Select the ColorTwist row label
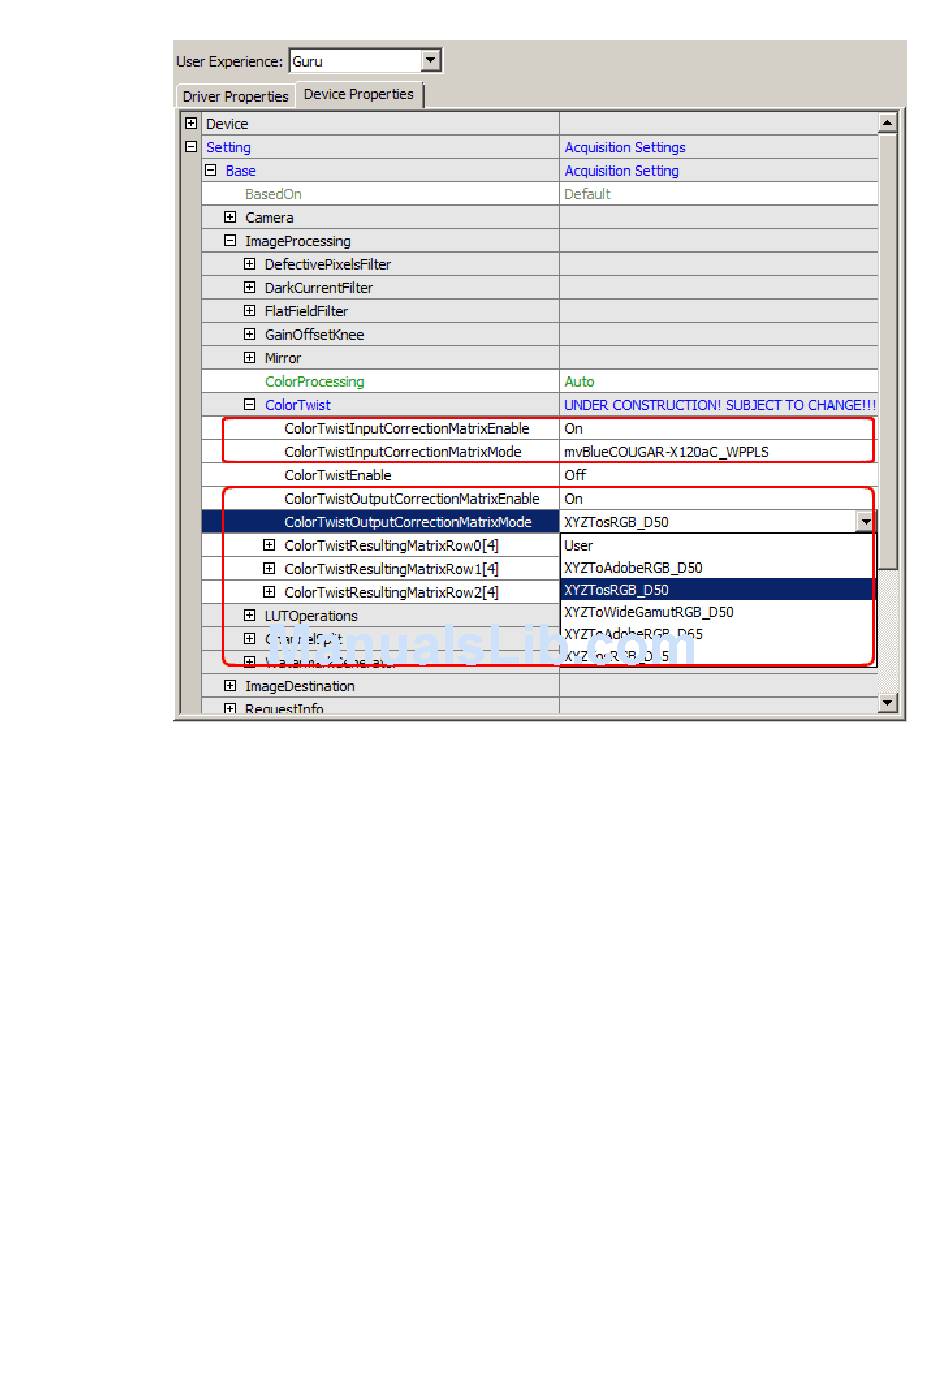950x1398 pixels. click(x=298, y=405)
